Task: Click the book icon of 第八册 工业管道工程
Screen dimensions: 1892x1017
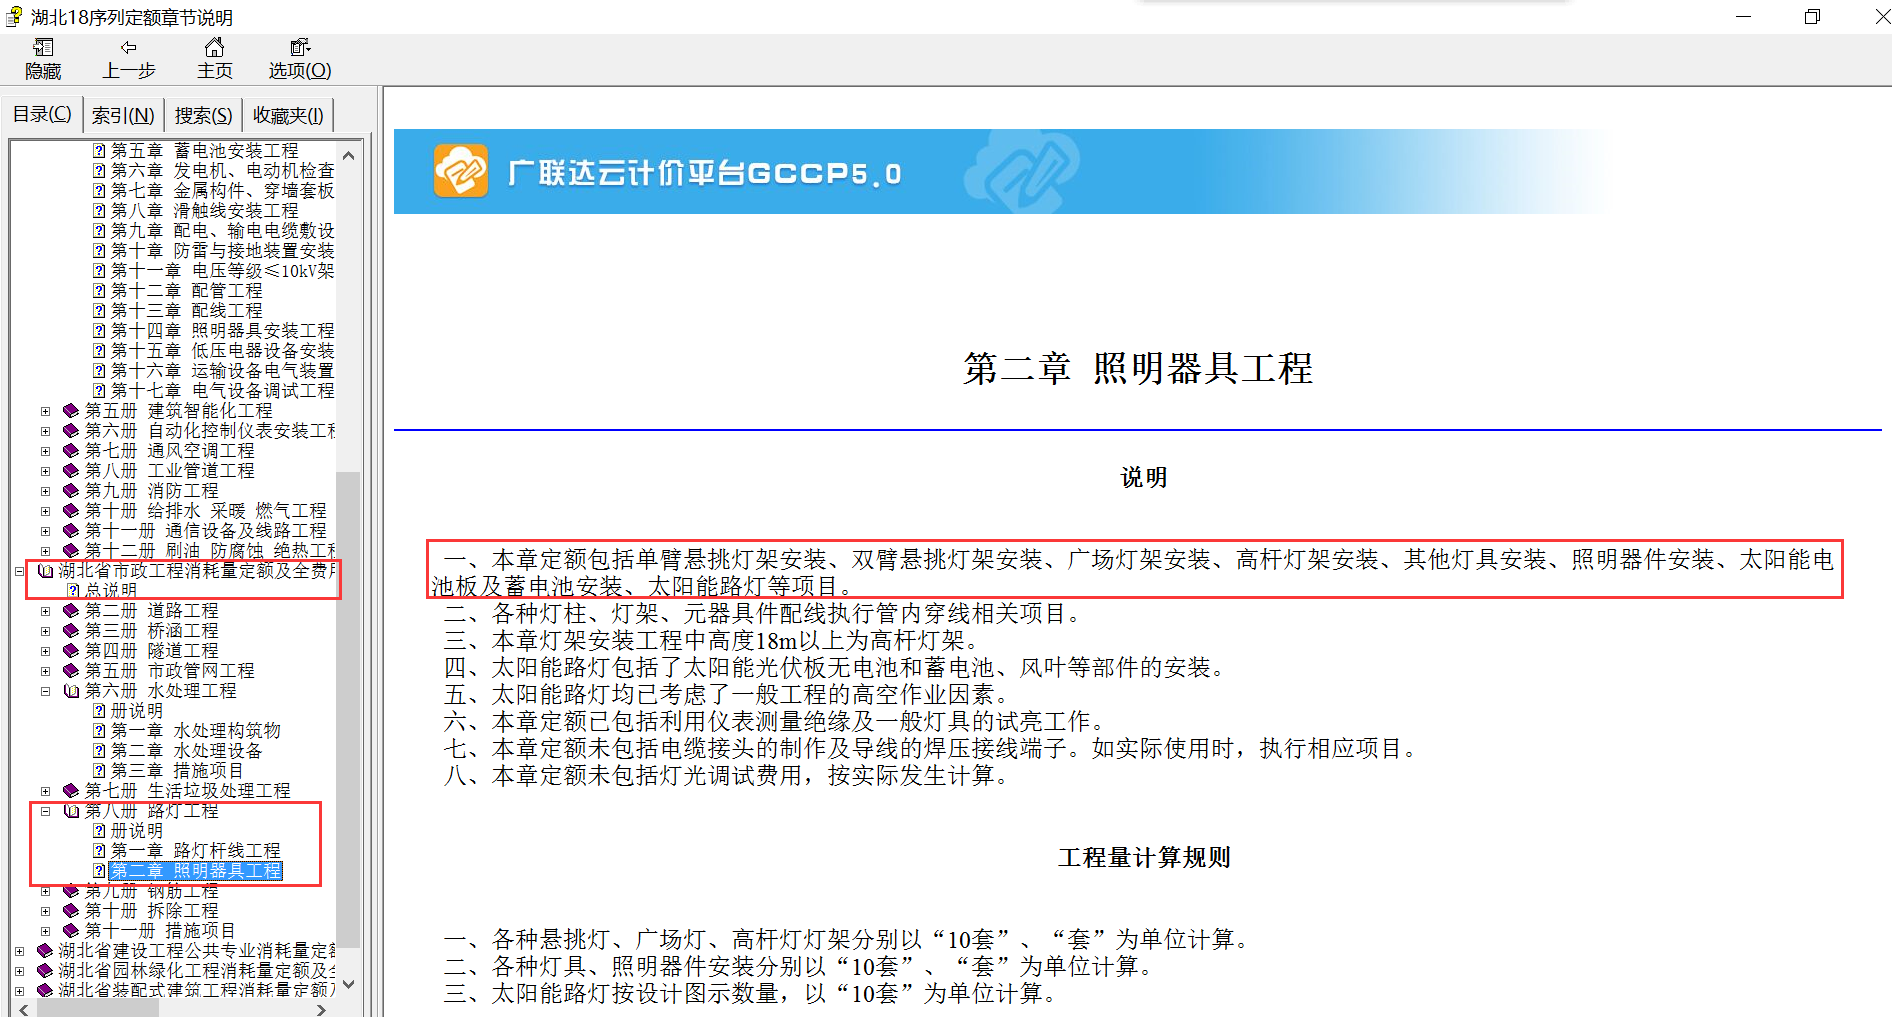Action: [70, 471]
